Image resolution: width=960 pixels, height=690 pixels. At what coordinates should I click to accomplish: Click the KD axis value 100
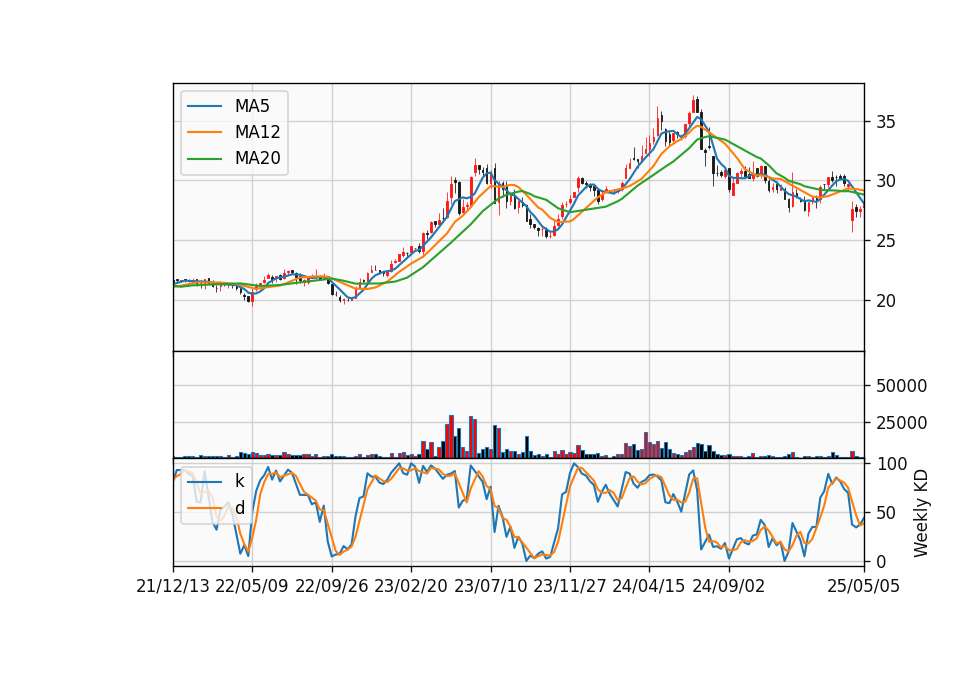[x=891, y=464]
